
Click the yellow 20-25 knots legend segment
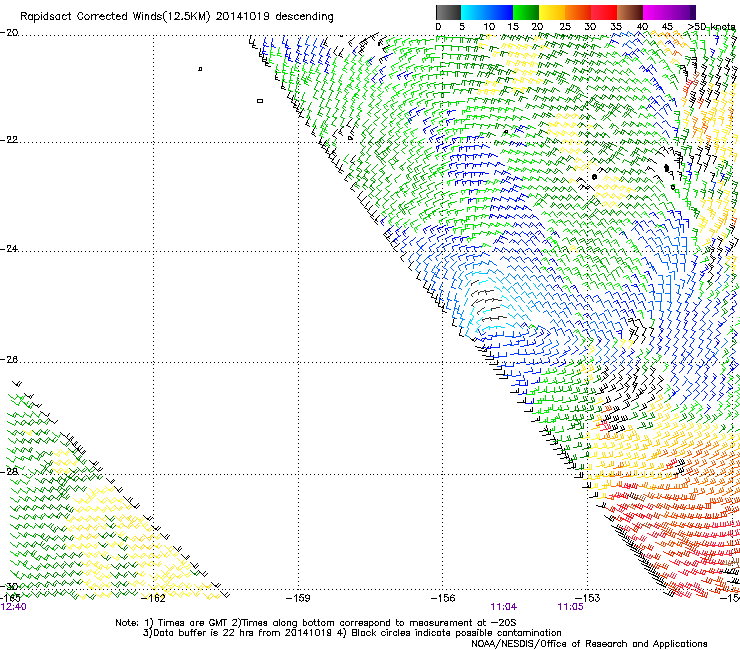[552, 12]
